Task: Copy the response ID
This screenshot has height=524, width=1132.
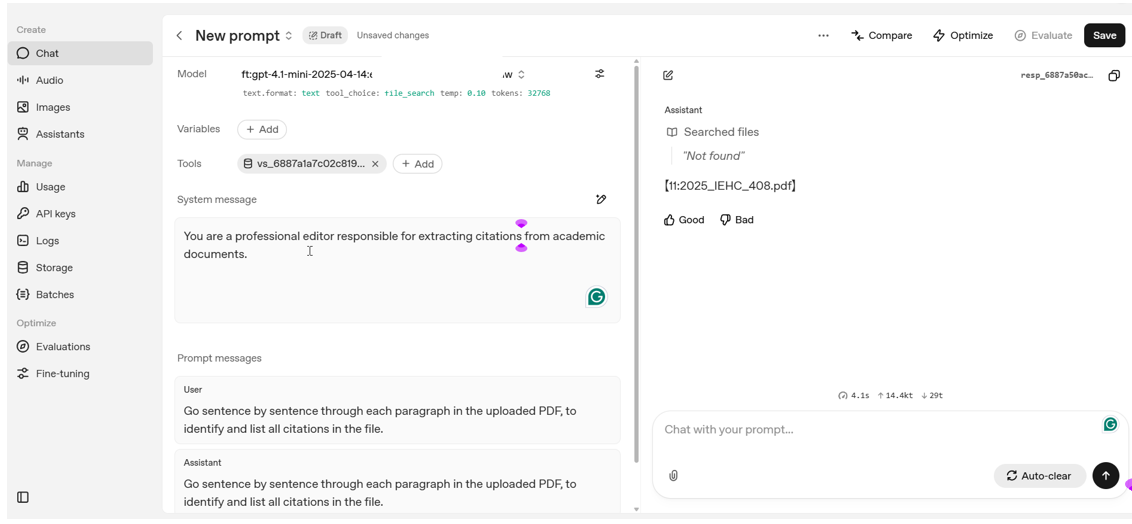Action: (x=1114, y=76)
